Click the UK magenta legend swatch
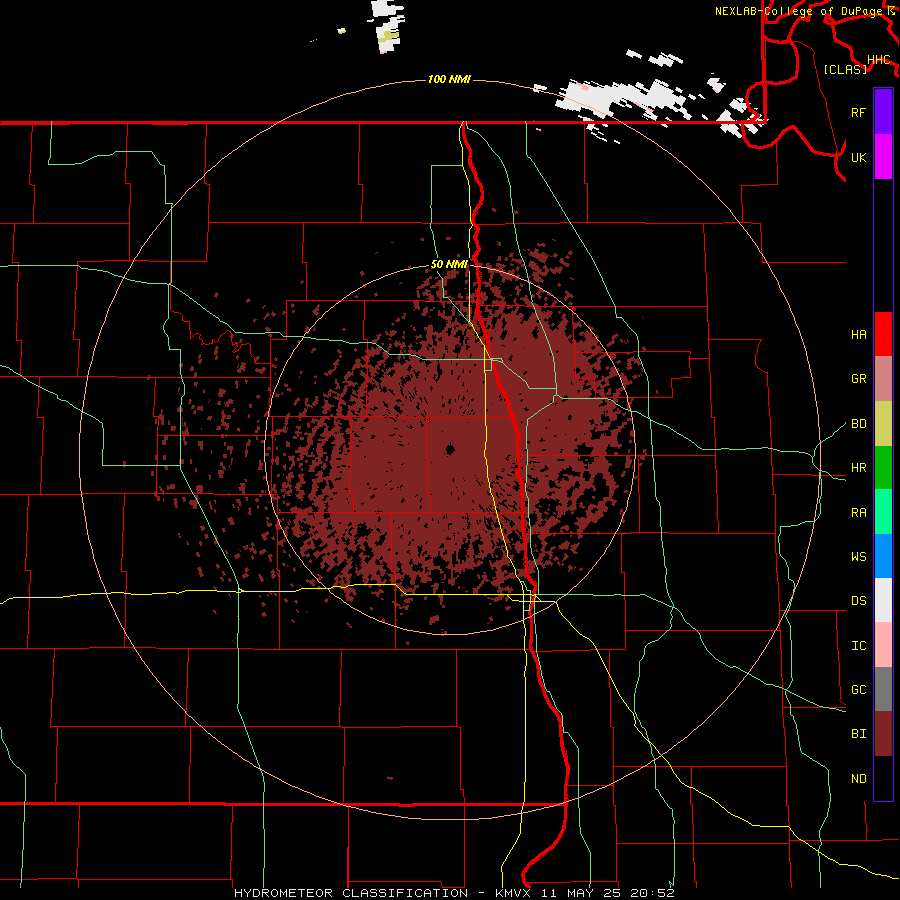 pos(883,157)
